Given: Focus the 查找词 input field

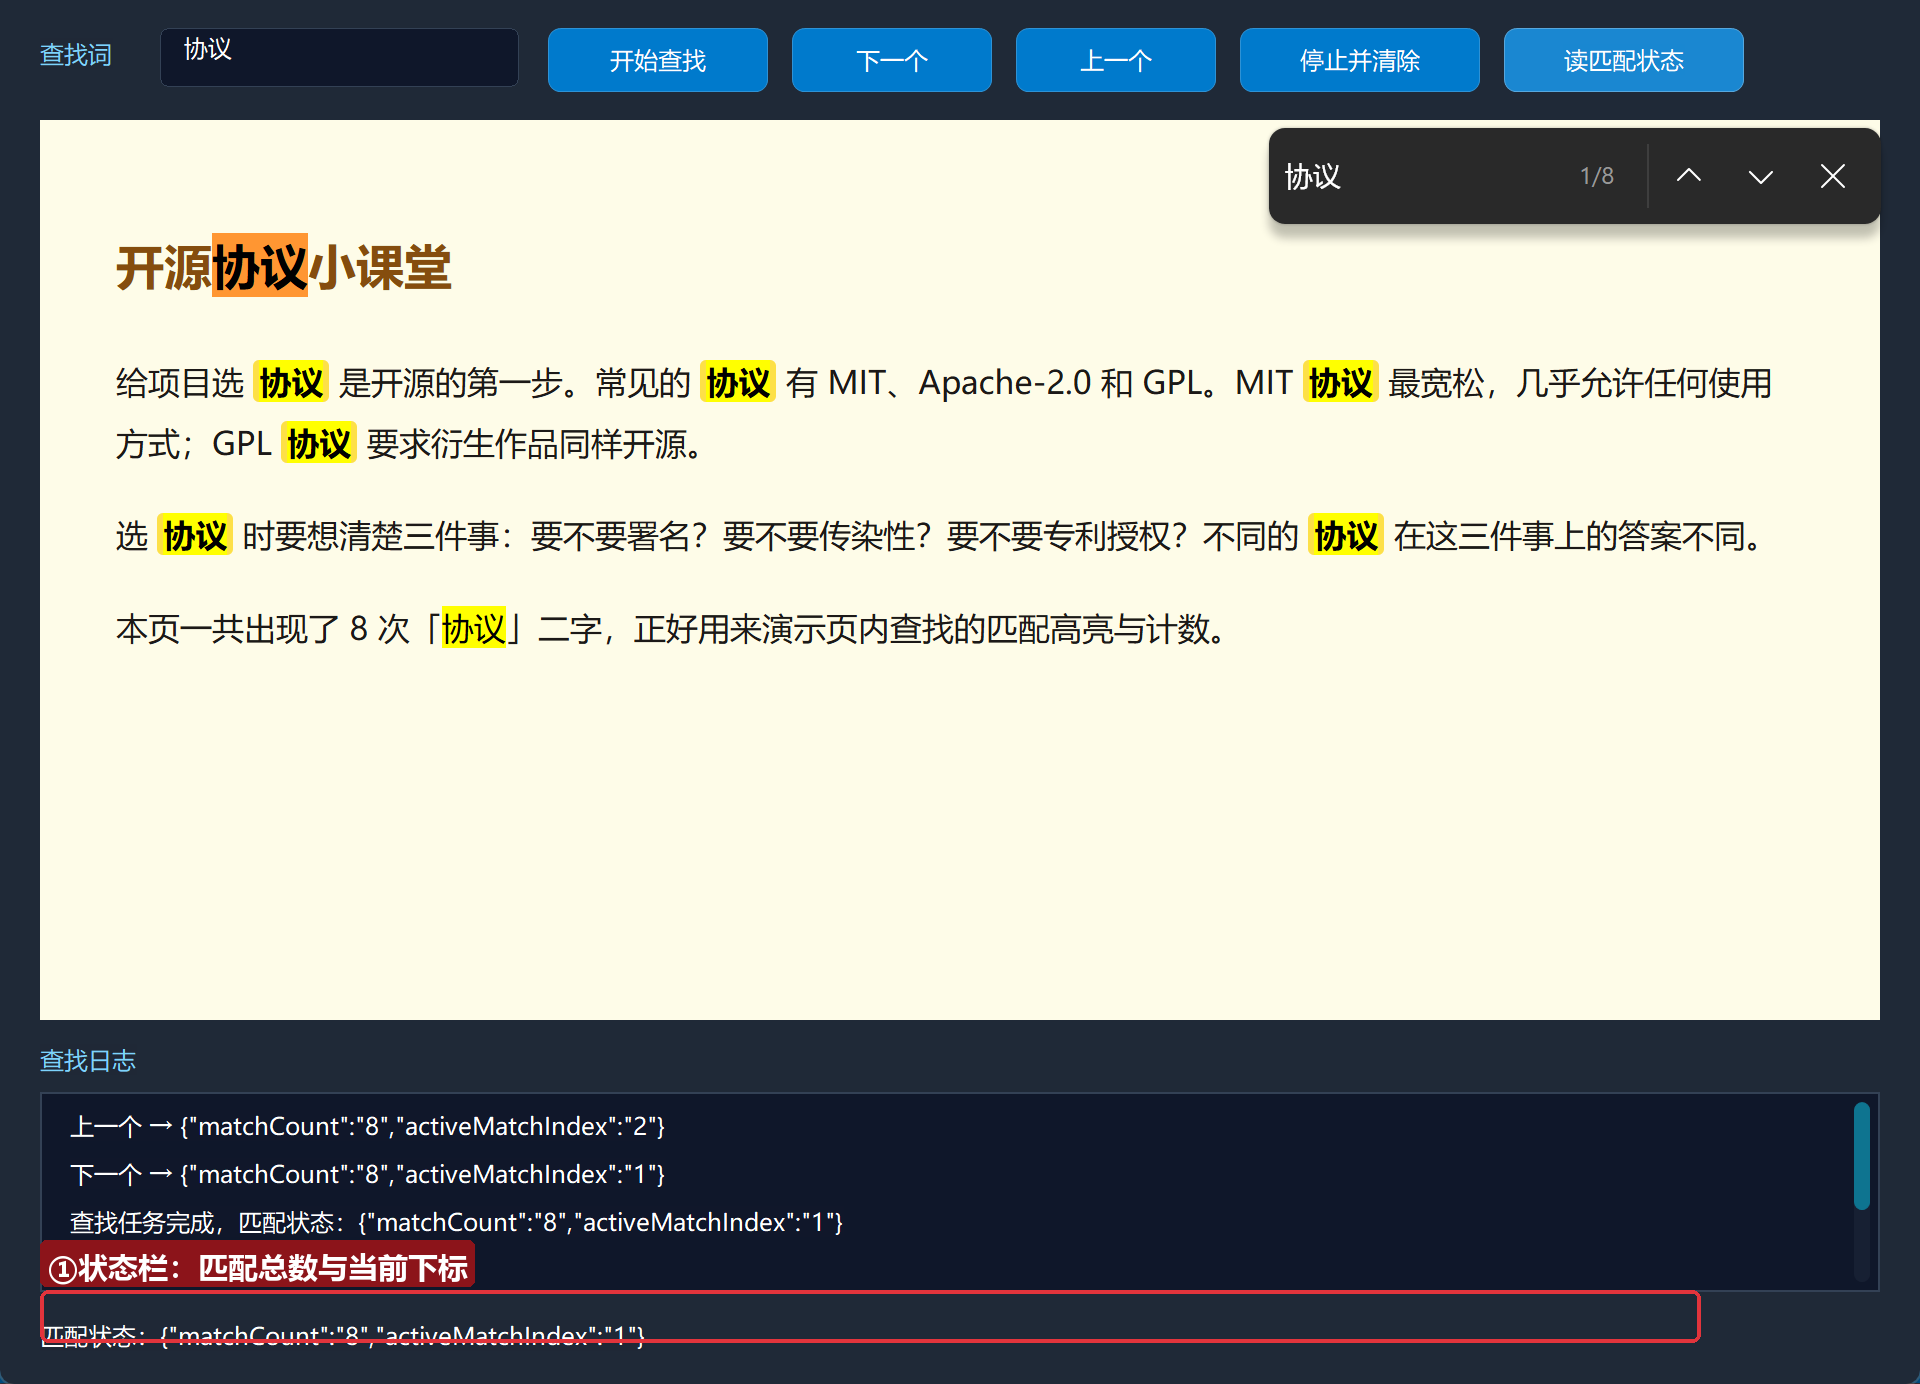Looking at the screenshot, I should 339,57.
